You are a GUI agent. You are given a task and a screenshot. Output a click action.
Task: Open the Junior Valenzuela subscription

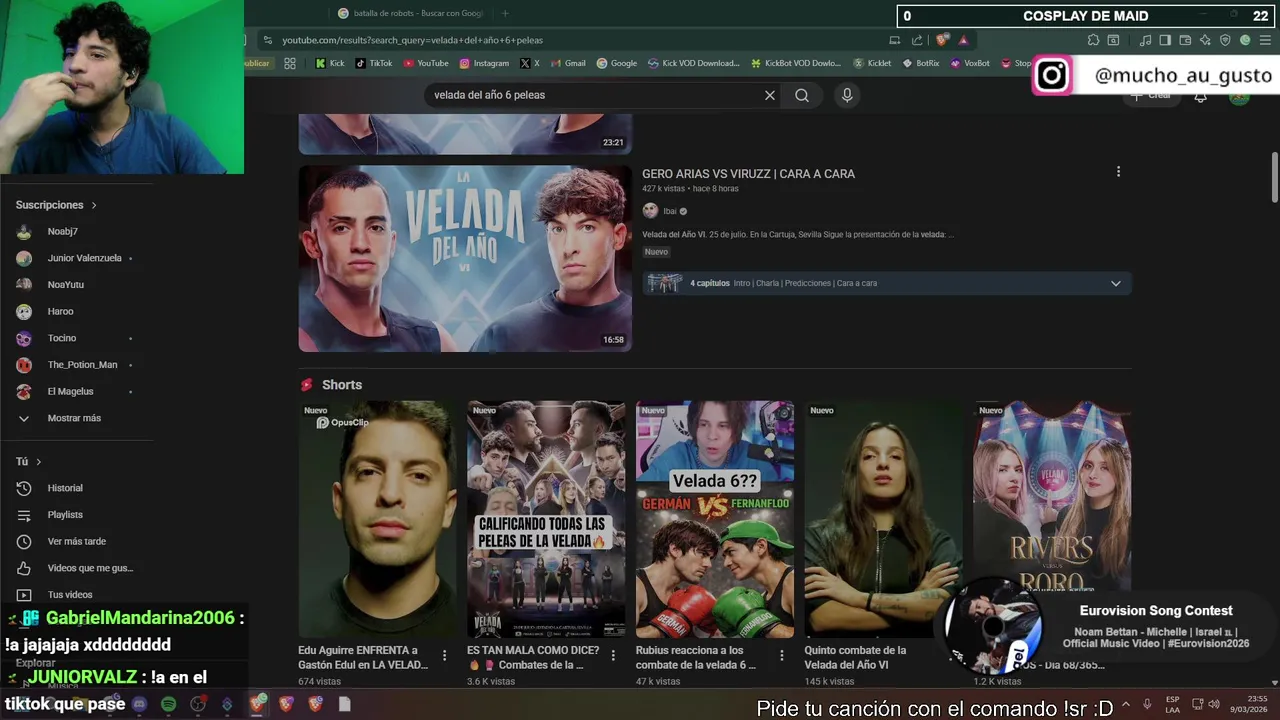point(84,258)
